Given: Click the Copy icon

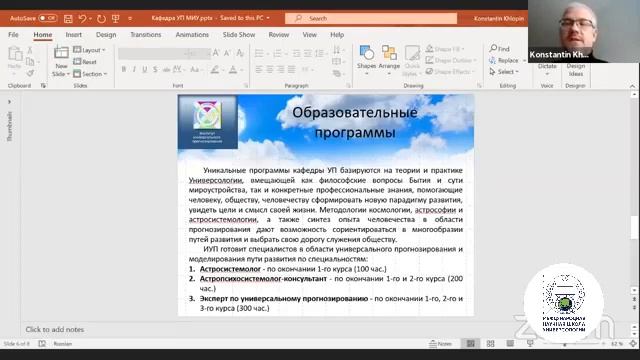Looking at the screenshot, I should [30, 62].
